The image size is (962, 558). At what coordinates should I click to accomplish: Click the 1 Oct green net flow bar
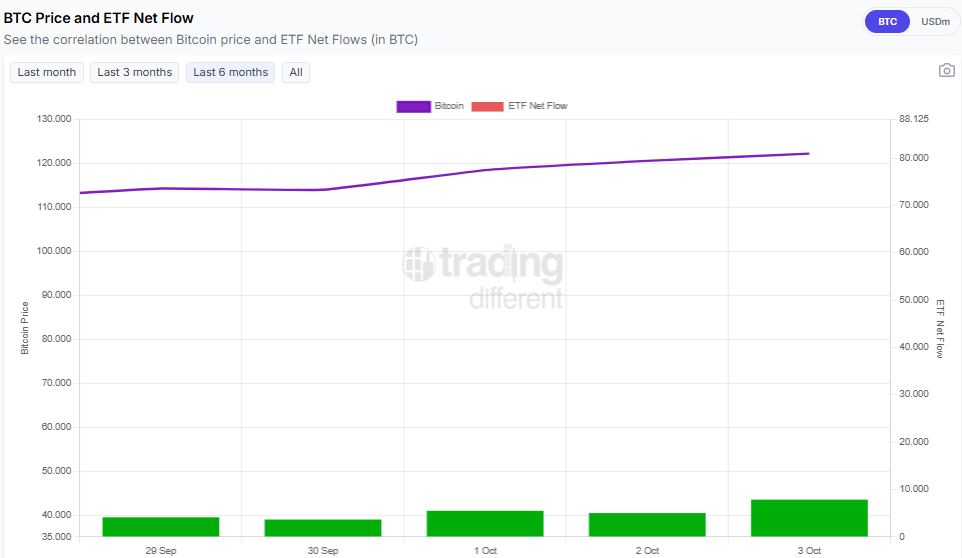(x=485, y=524)
